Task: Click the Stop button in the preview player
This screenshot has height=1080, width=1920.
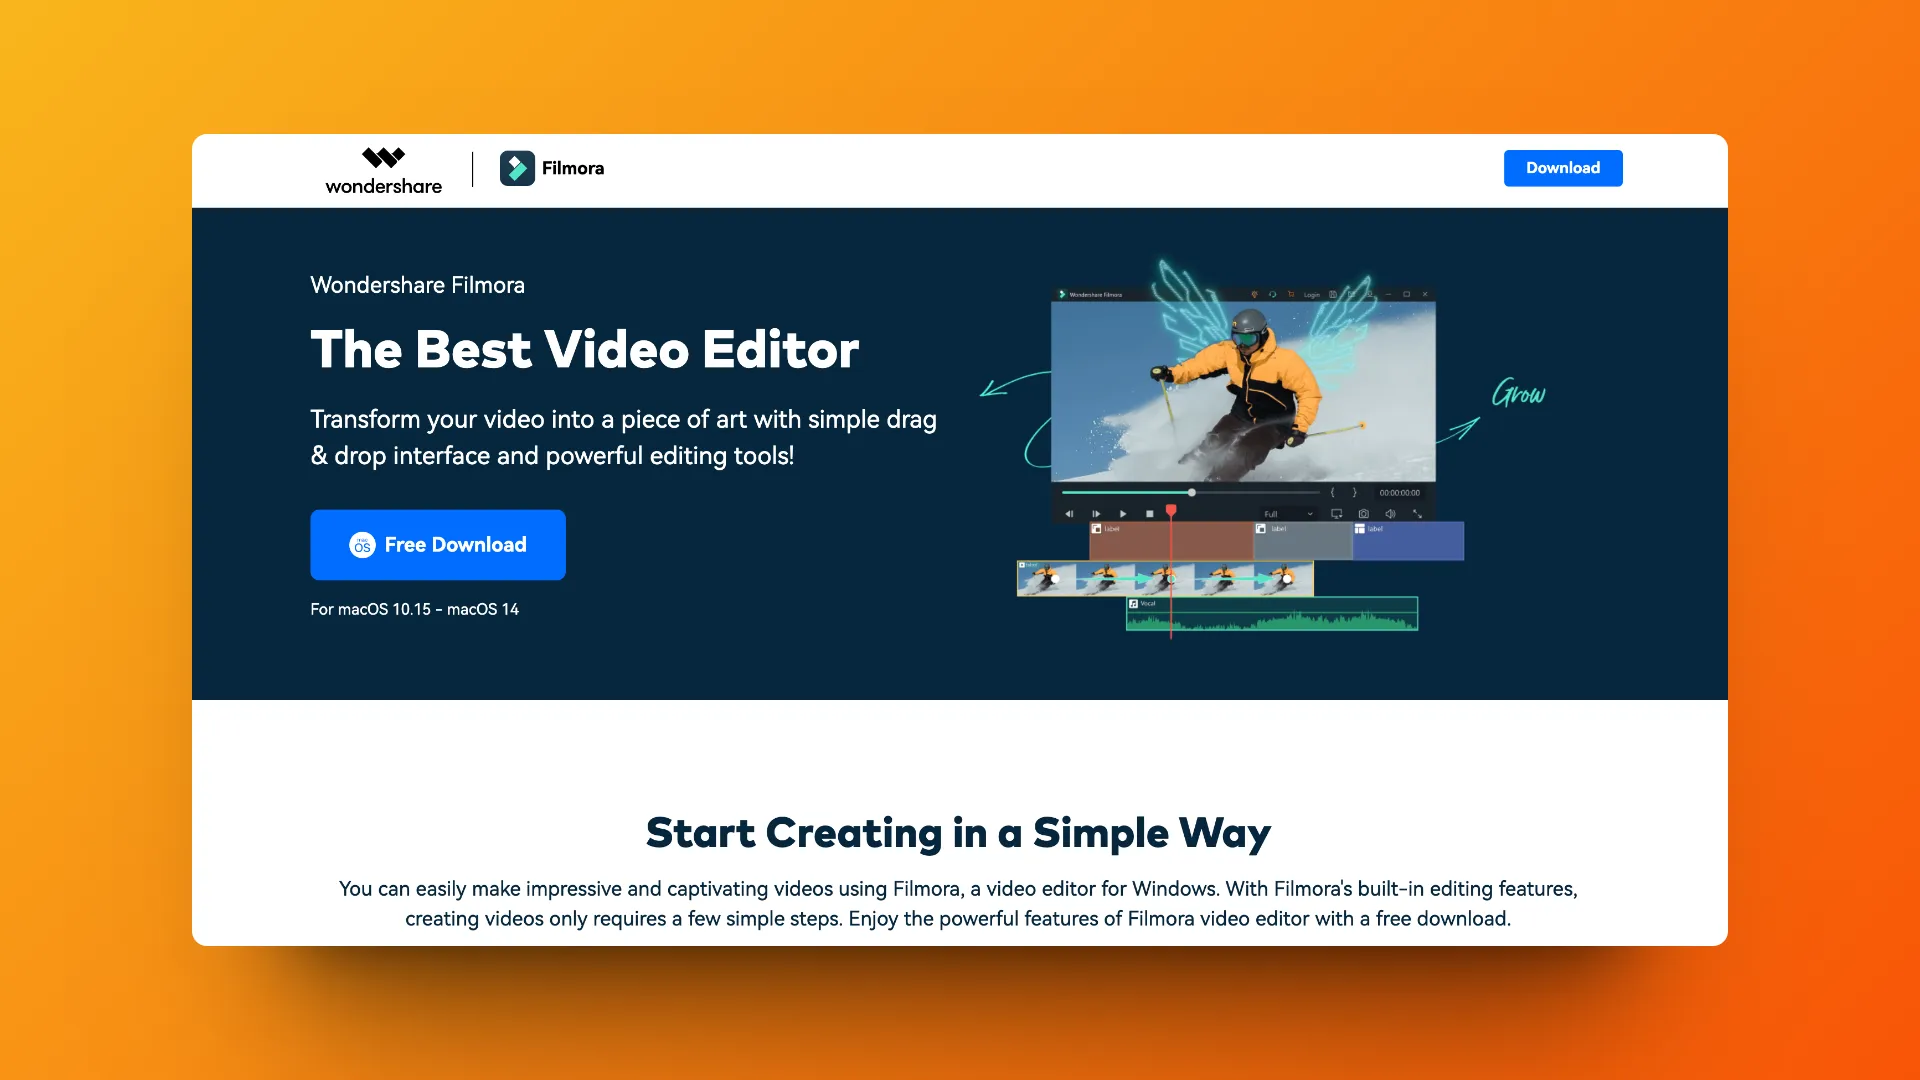Action: pos(1150,514)
